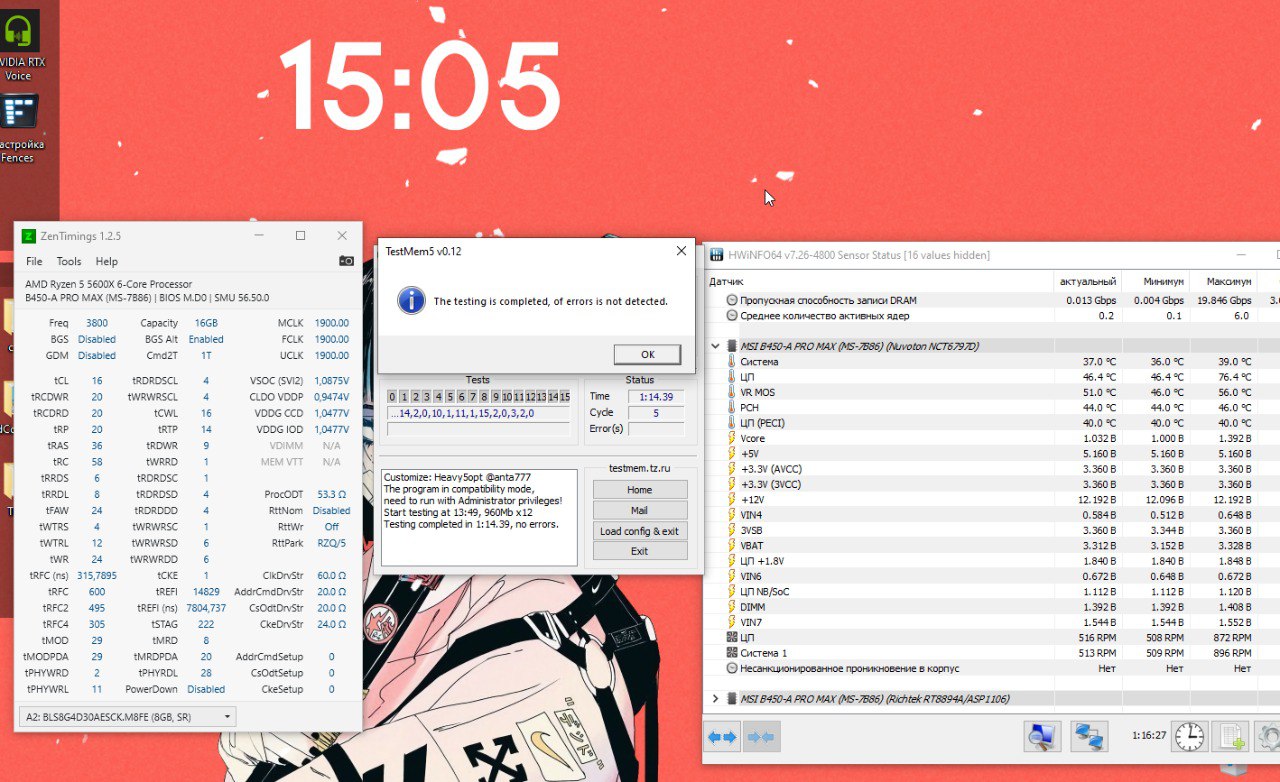
Task: Toggle test 10 box in TestMem5
Action: 508,397
